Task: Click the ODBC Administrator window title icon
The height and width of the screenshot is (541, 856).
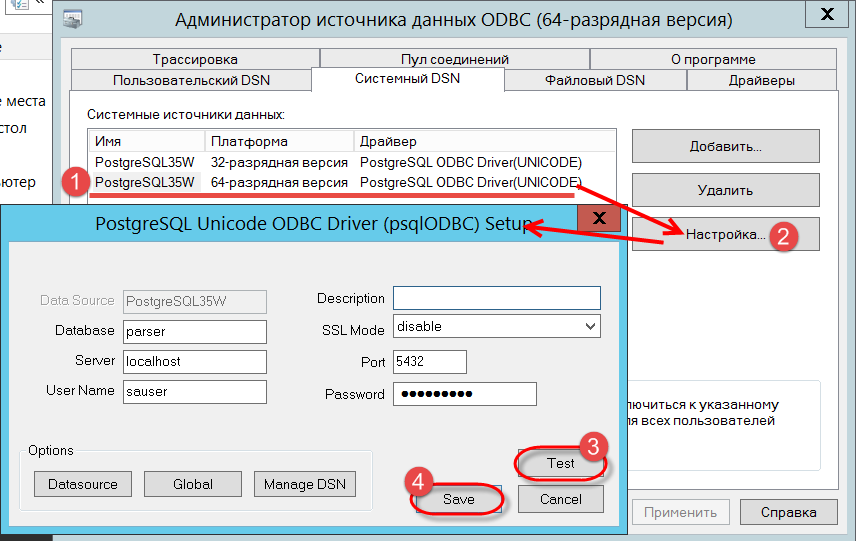Action: 72,19
